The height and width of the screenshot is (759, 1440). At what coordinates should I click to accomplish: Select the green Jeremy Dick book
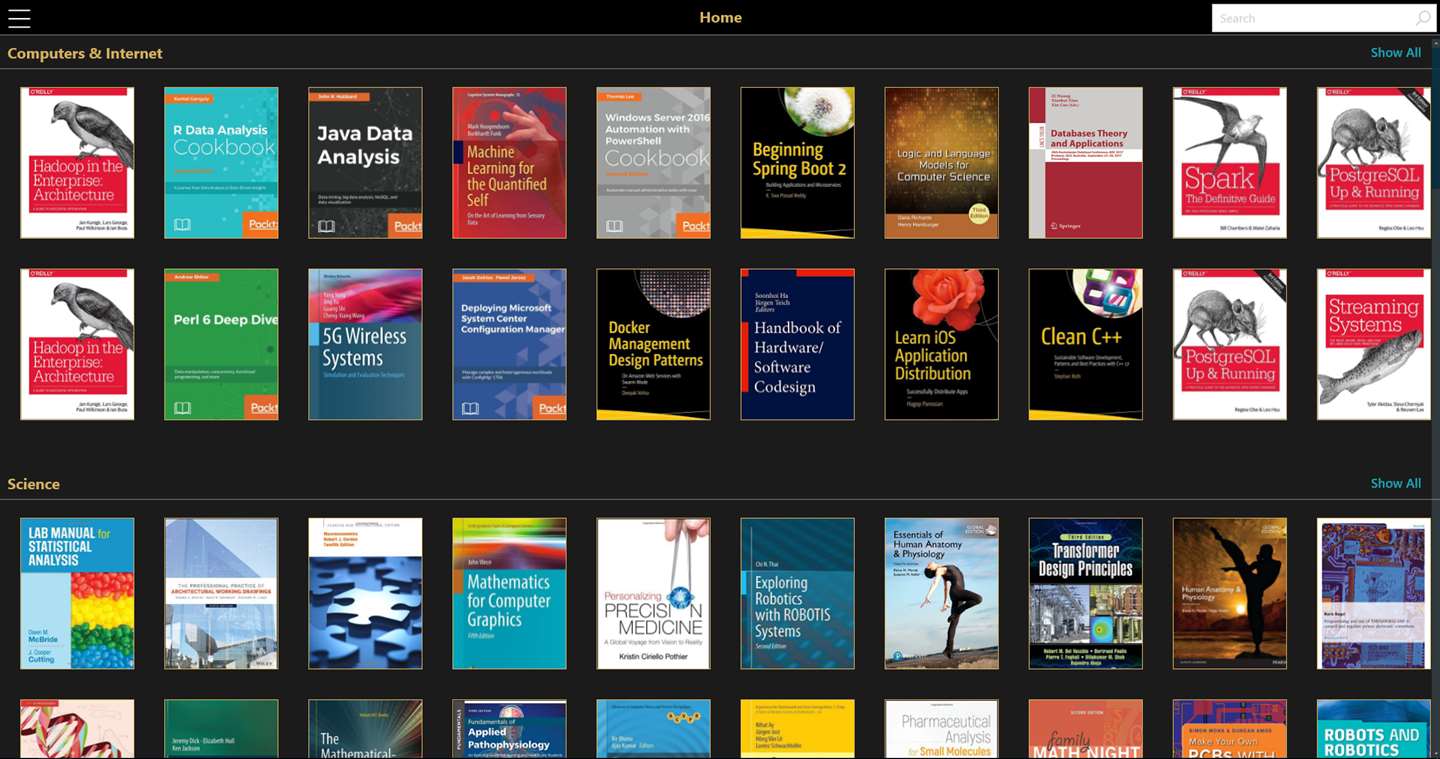coord(221,729)
